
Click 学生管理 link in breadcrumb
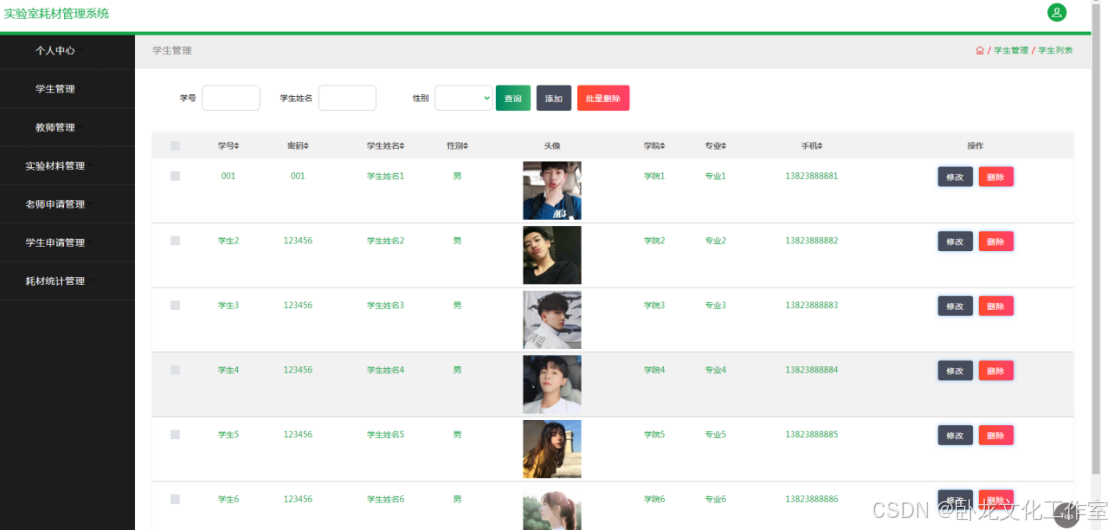(x=1011, y=51)
